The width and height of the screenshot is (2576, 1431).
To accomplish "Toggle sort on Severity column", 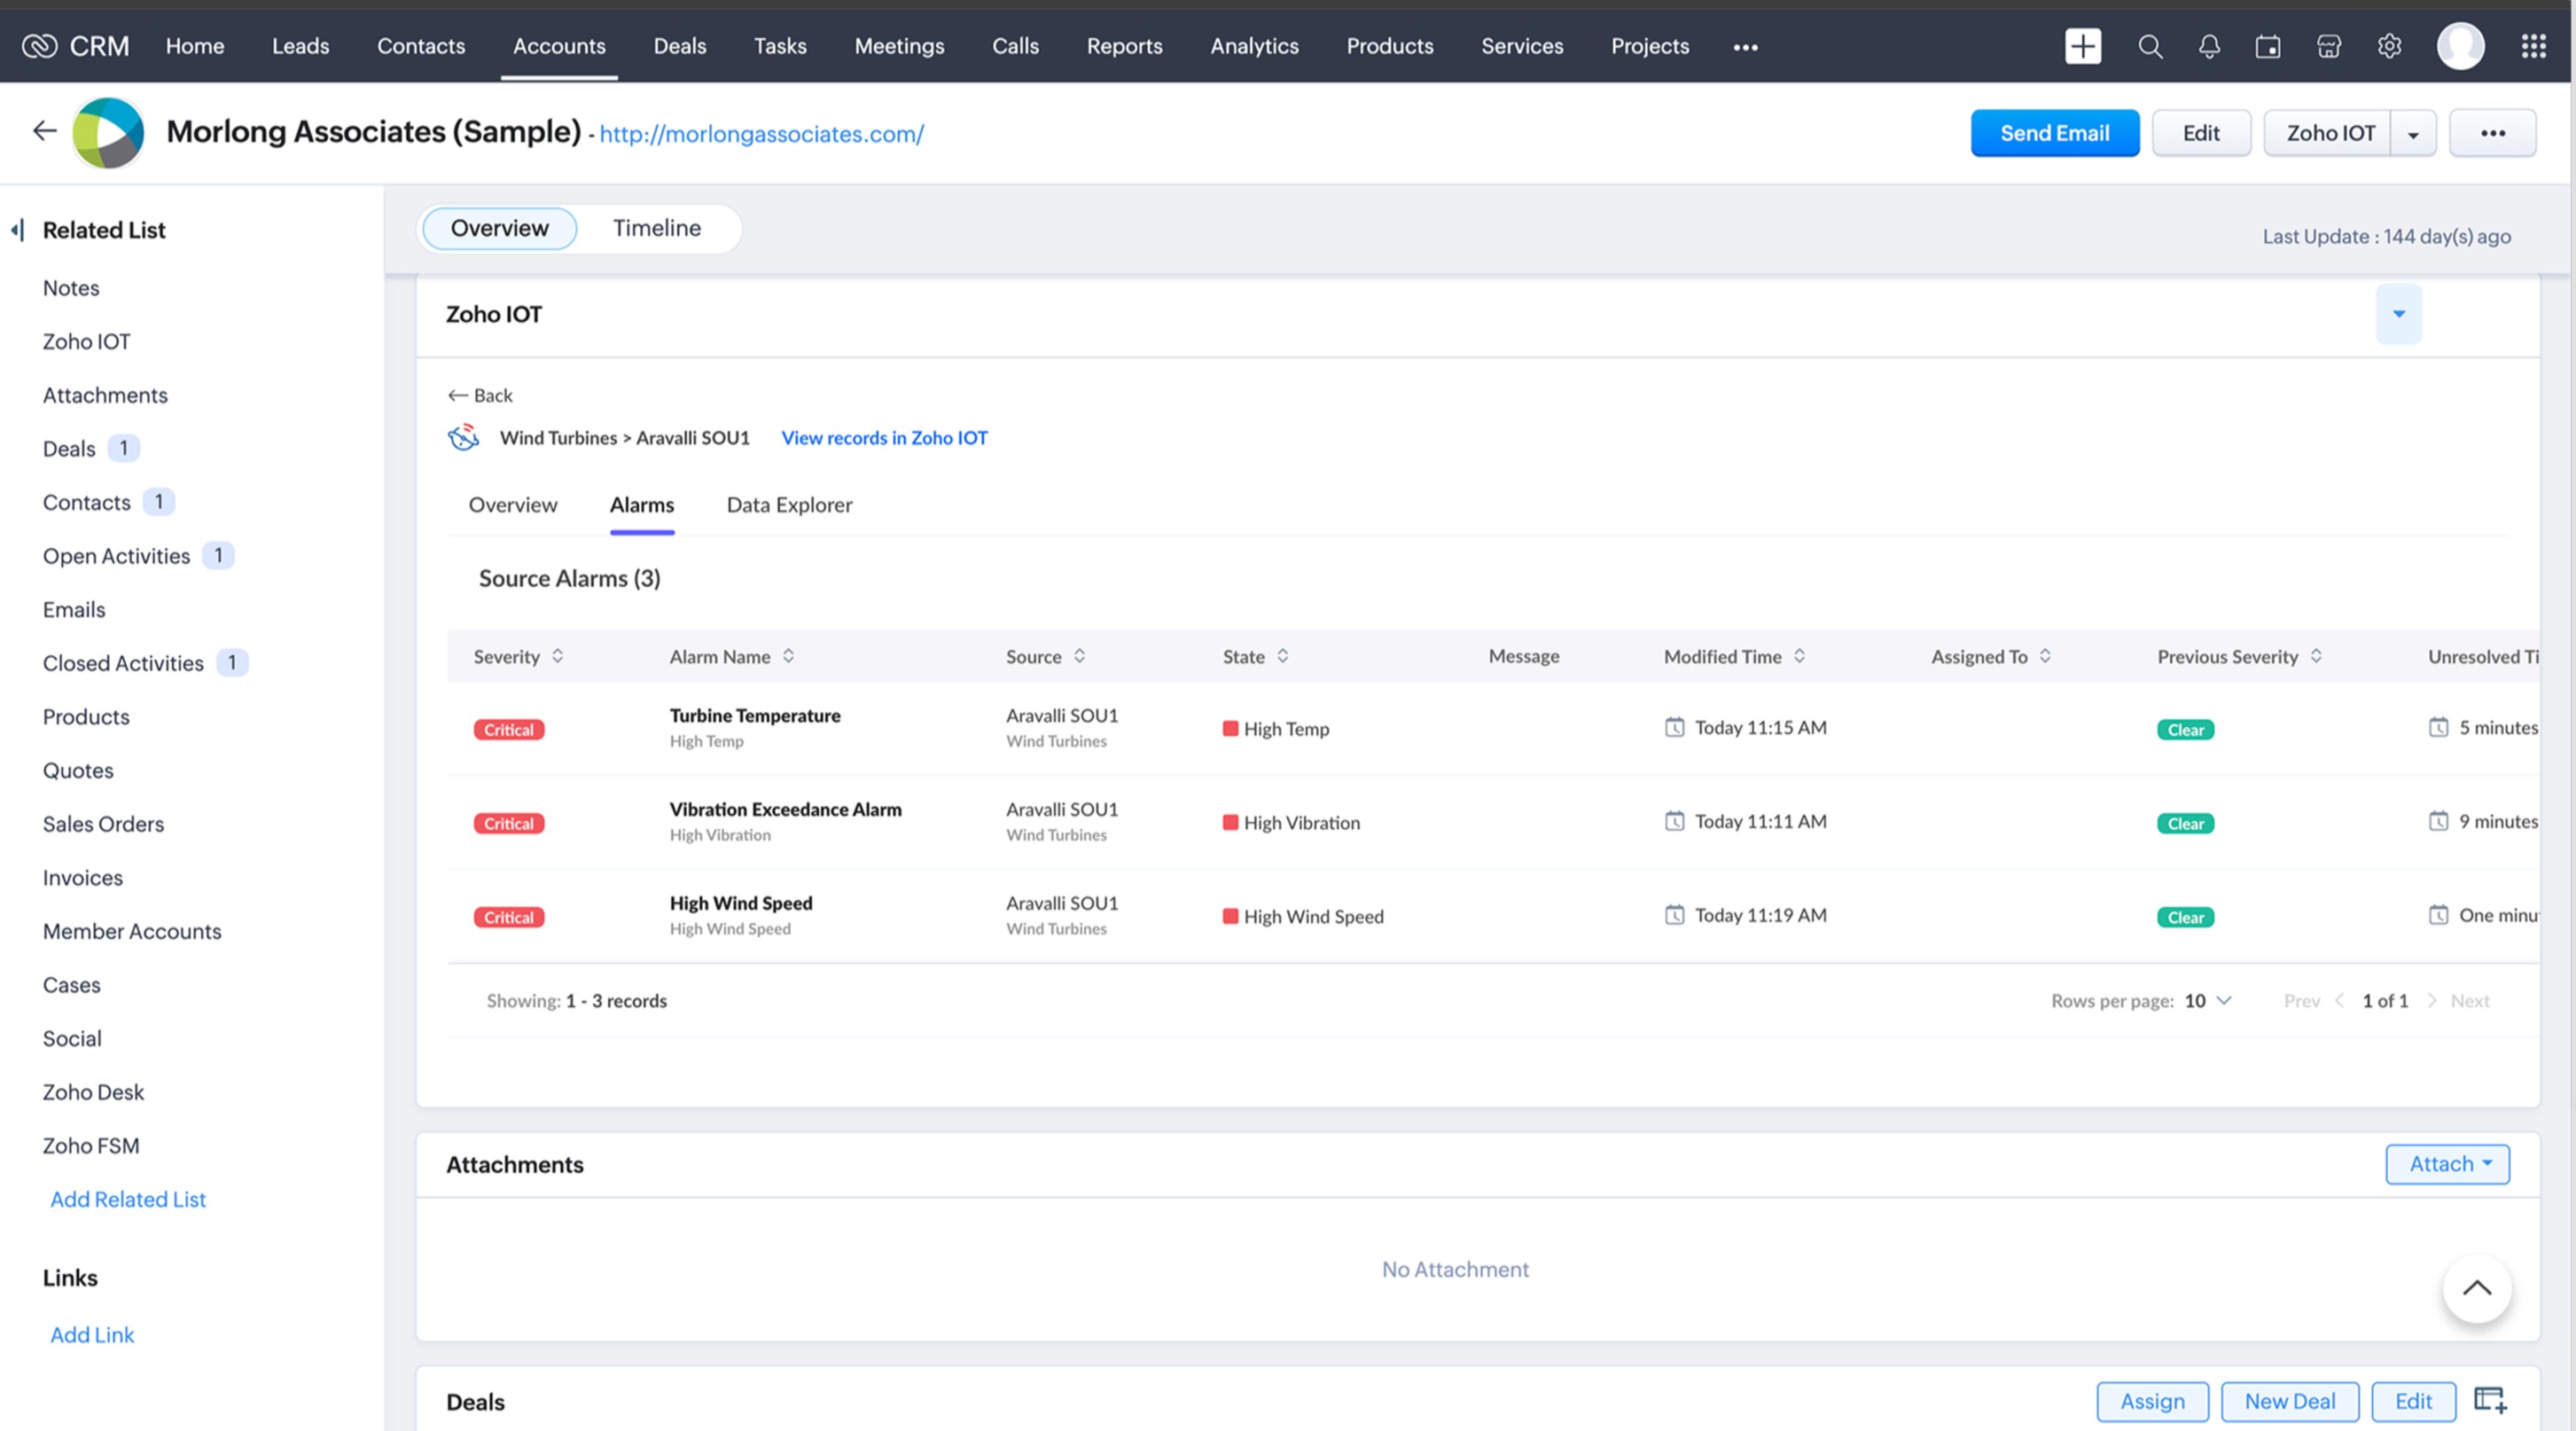I will pos(558,656).
